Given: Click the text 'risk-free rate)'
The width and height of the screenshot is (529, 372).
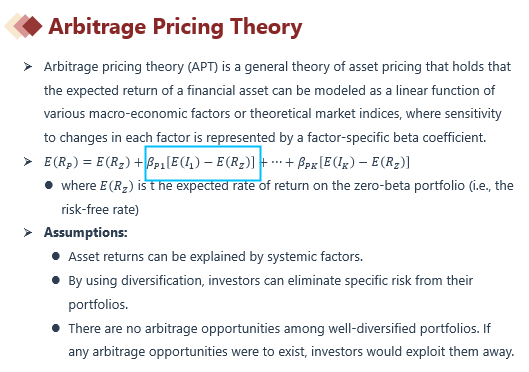Looking at the screenshot, I should pos(100,209).
